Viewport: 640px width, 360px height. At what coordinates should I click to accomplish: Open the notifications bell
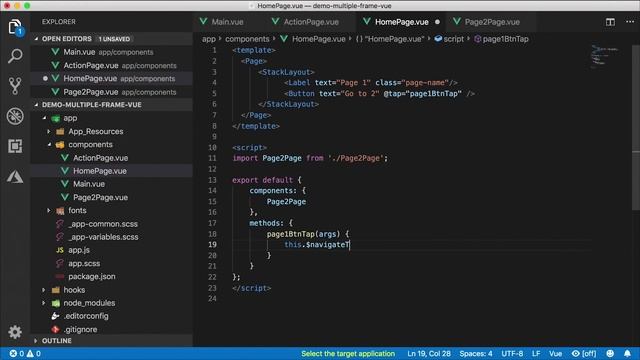coord(627,353)
